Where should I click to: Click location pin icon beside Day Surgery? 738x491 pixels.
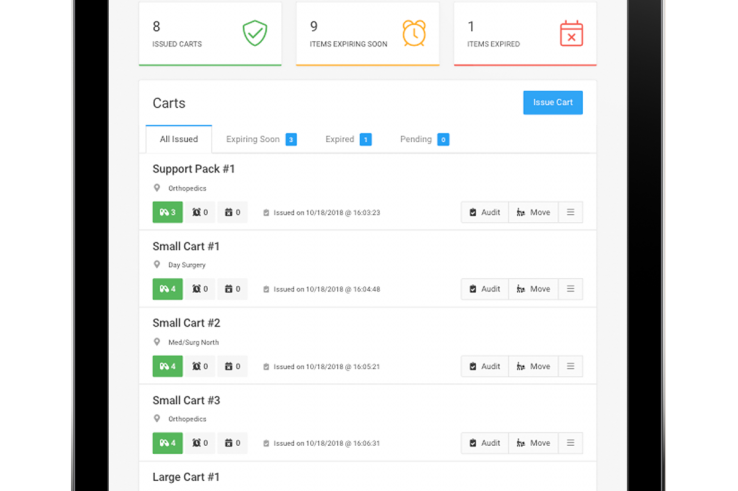click(157, 265)
